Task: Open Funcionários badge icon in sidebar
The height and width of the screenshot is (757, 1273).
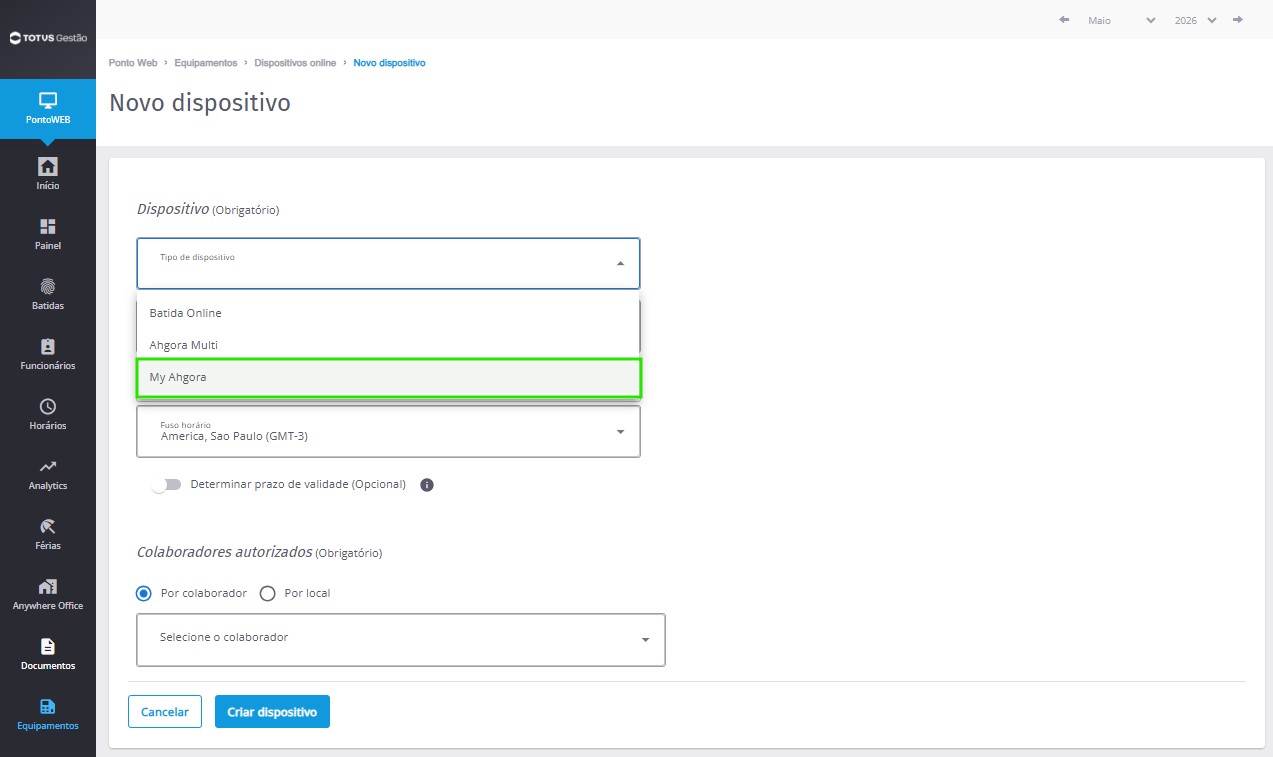Action: (47, 346)
